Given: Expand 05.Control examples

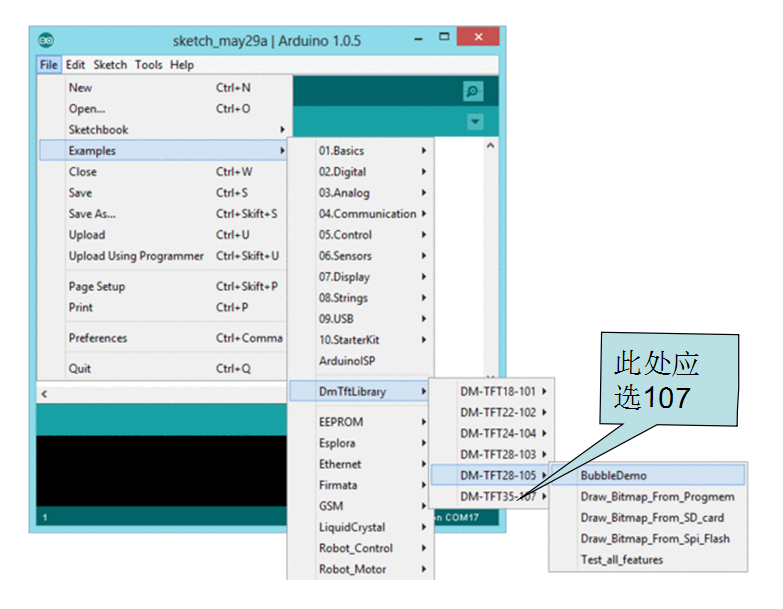Looking at the screenshot, I should pyautogui.click(x=361, y=235).
